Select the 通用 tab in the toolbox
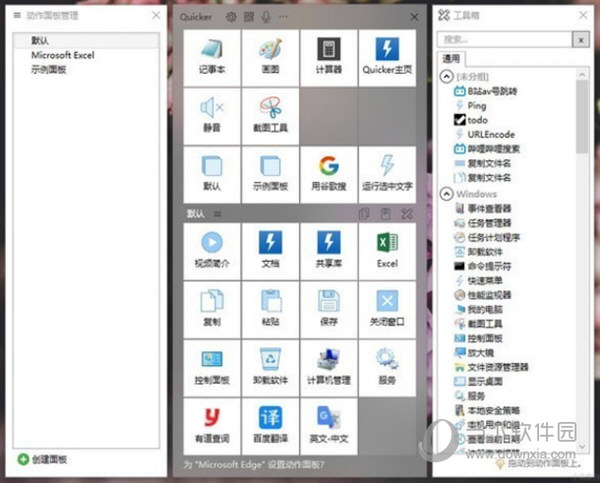 coord(451,59)
